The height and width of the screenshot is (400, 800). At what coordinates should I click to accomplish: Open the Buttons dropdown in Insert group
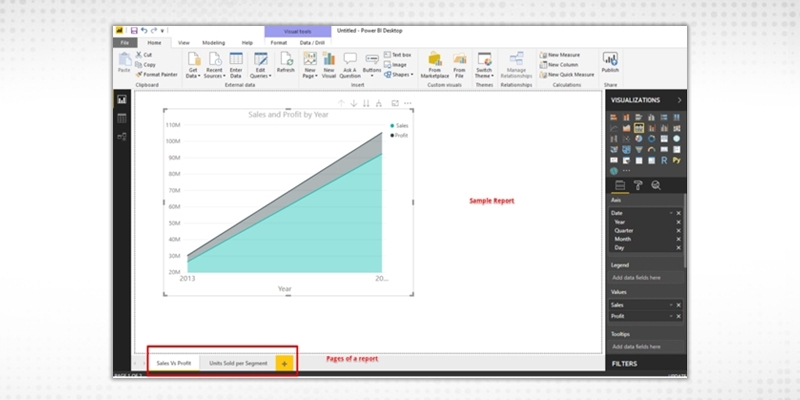click(x=372, y=65)
